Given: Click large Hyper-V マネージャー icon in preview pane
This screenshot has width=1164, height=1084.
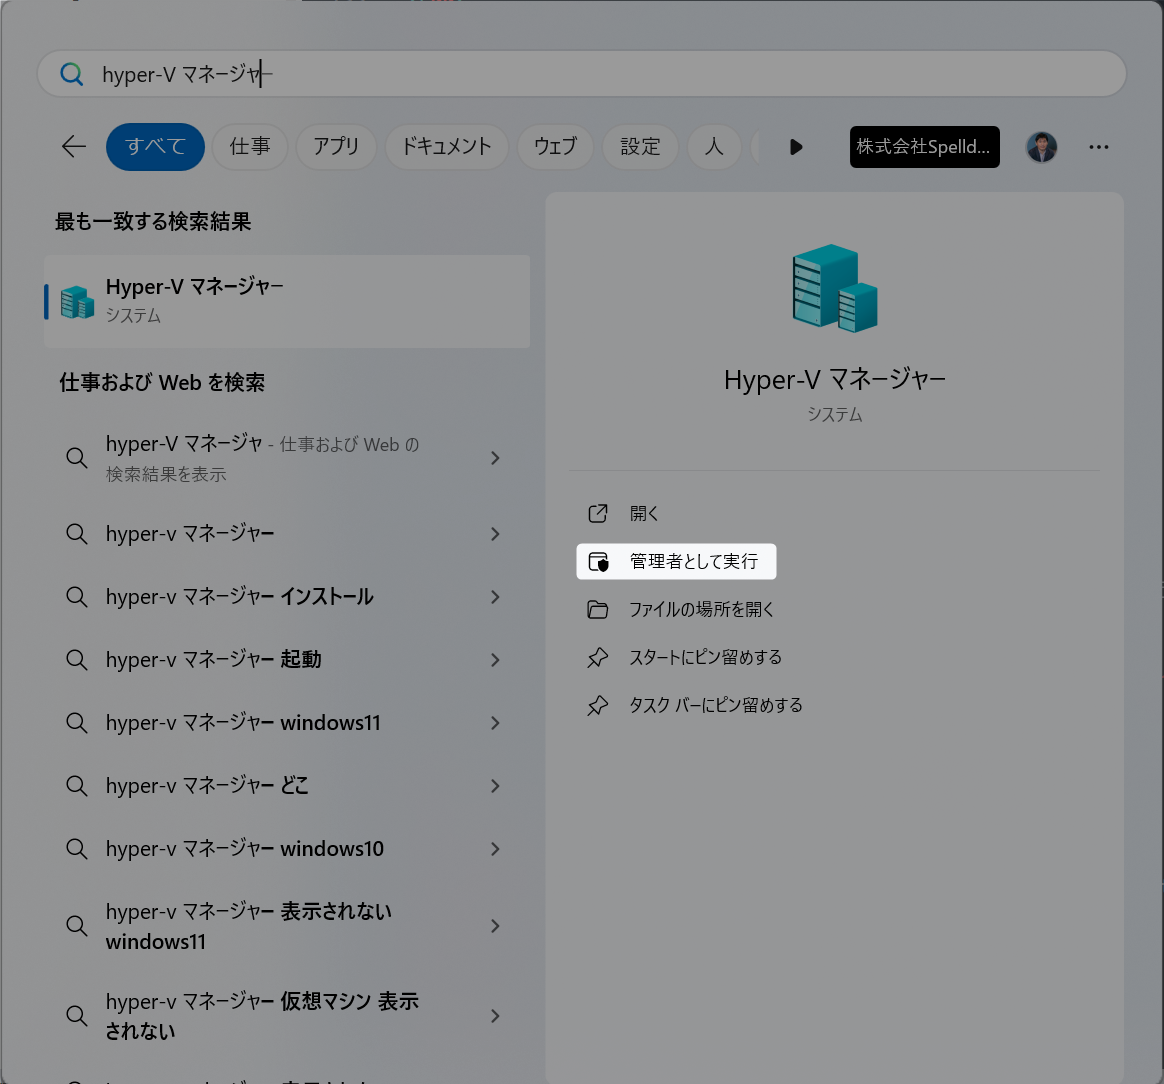Looking at the screenshot, I should 834,288.
